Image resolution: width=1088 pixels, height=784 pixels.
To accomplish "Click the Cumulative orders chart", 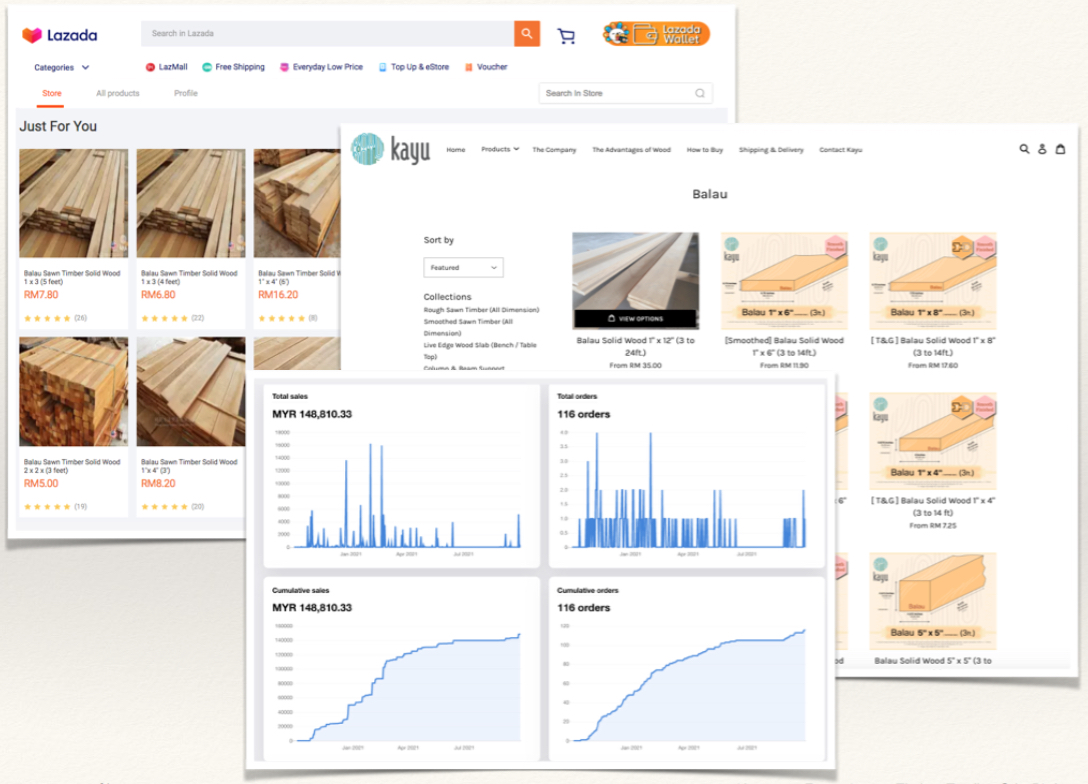I will point(683,684).
